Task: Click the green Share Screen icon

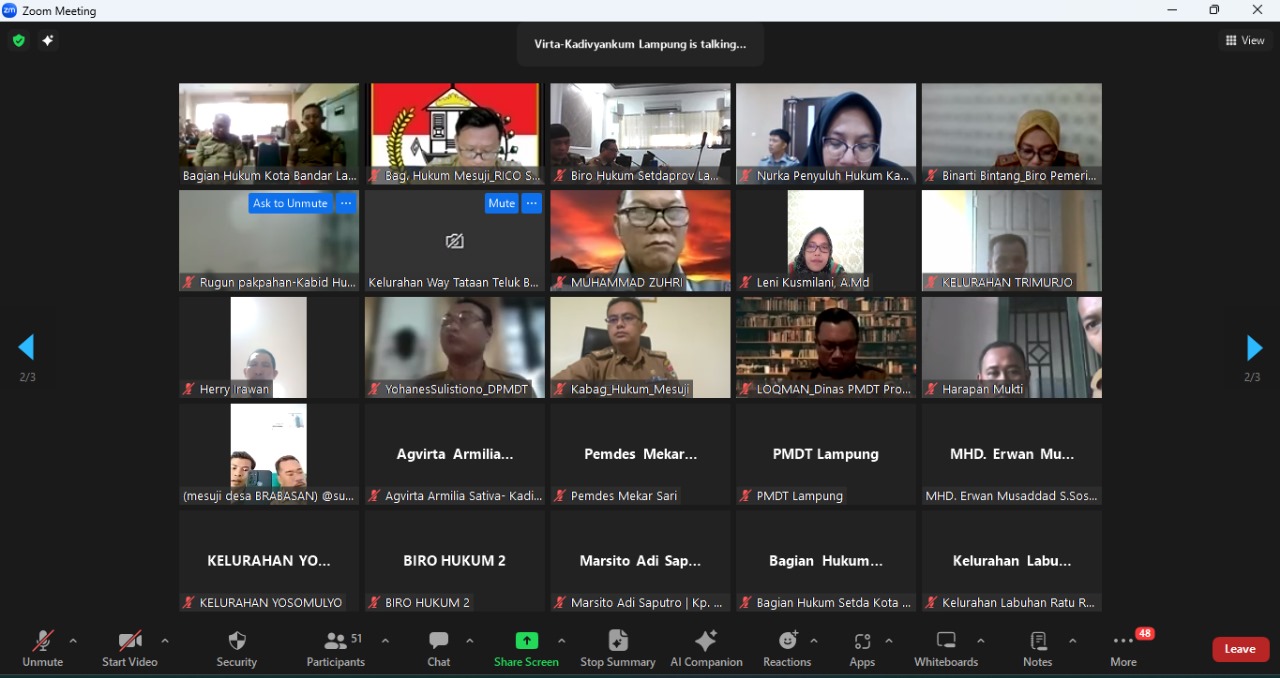Action: pos(526,641)
